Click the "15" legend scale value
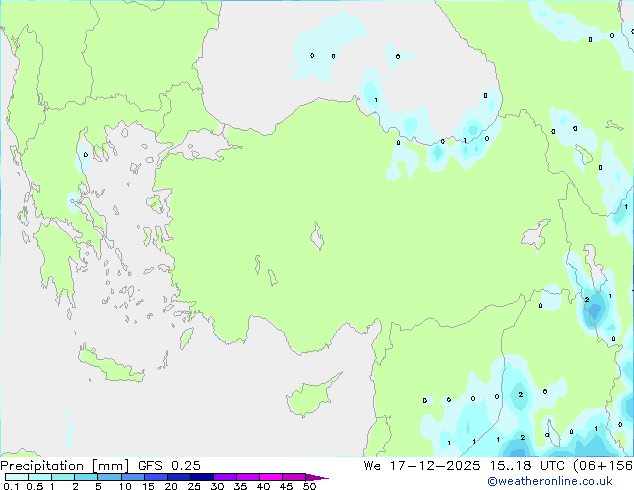Viewport: 634px width, 490px height. click(148, 486)
